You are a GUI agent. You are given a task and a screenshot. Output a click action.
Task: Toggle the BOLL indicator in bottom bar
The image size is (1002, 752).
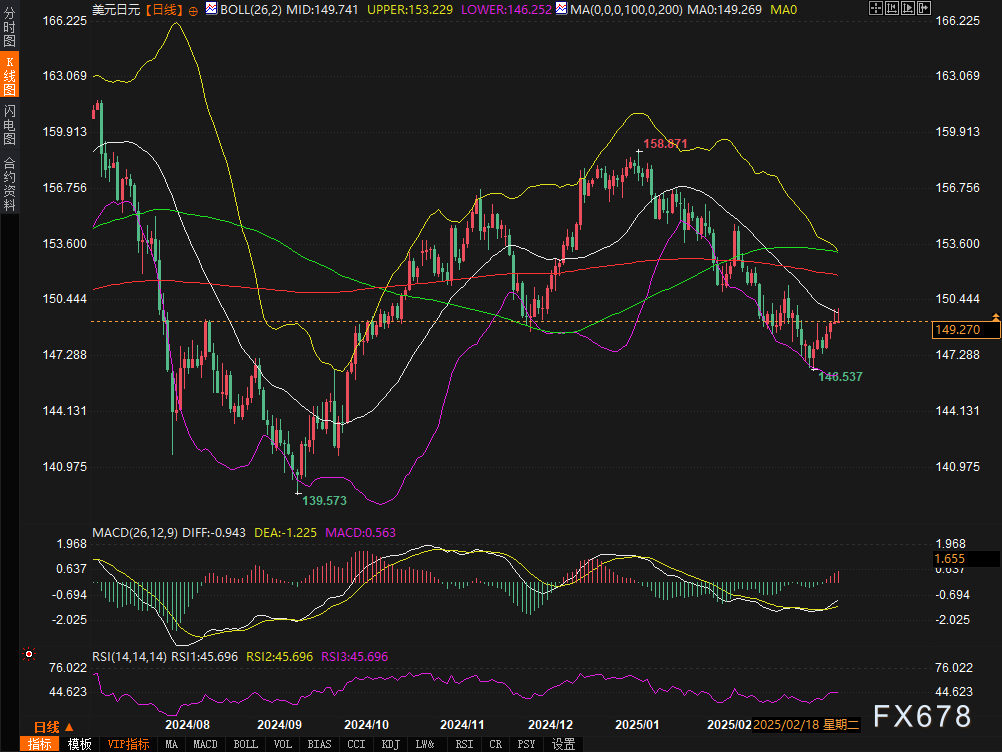click(x=245, y=744)
